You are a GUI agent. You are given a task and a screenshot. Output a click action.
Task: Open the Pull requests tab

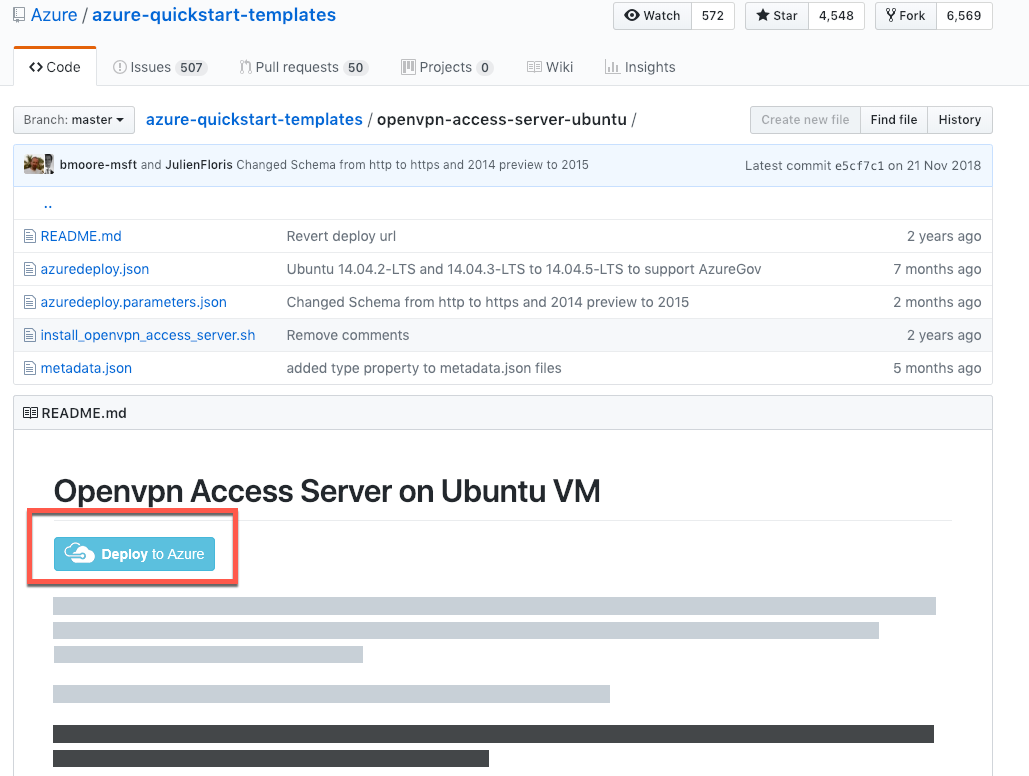pyautogui.click(x=303, y=67)
